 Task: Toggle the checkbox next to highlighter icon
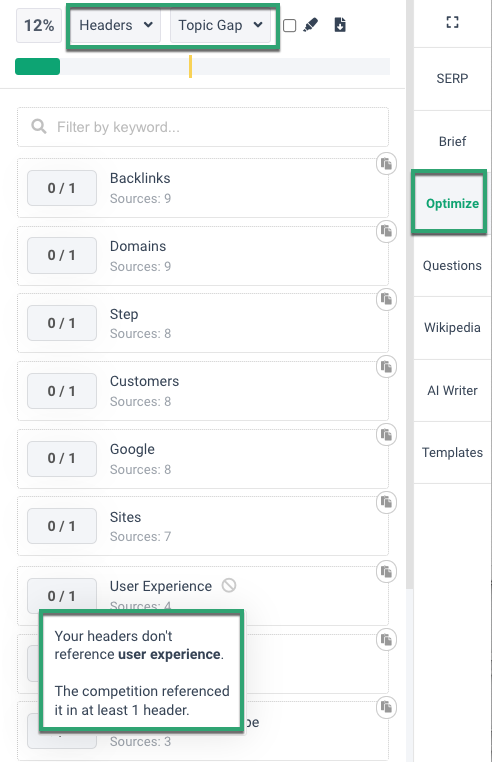(289, 25)
